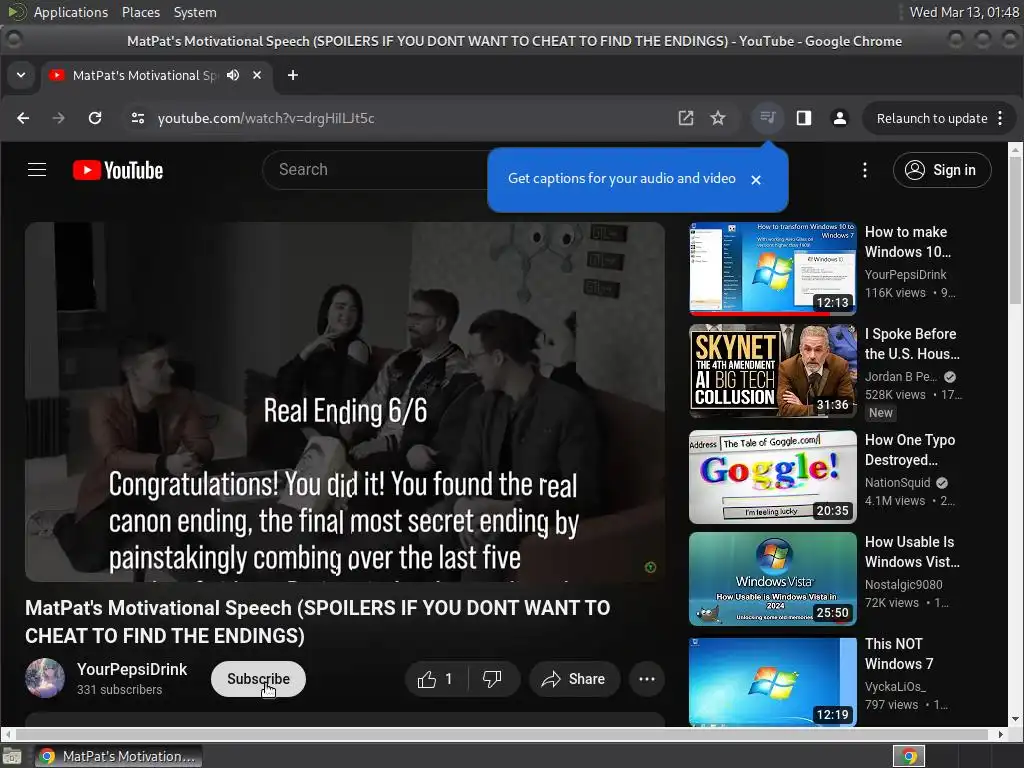The image size is (1024, 768).
Task: Open SKYNET Jordan Peterson video thumbnail
Action: (773, 371)
